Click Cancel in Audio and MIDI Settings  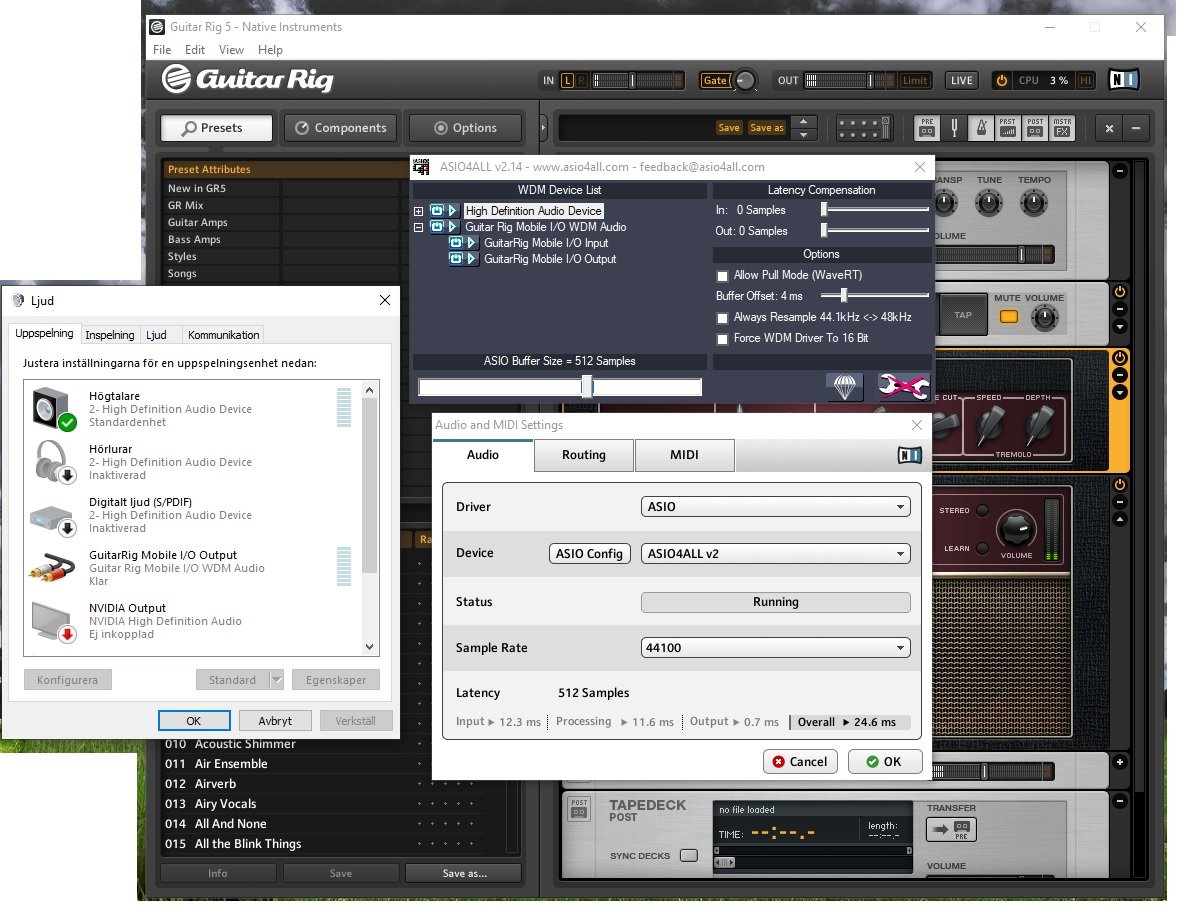800,762
